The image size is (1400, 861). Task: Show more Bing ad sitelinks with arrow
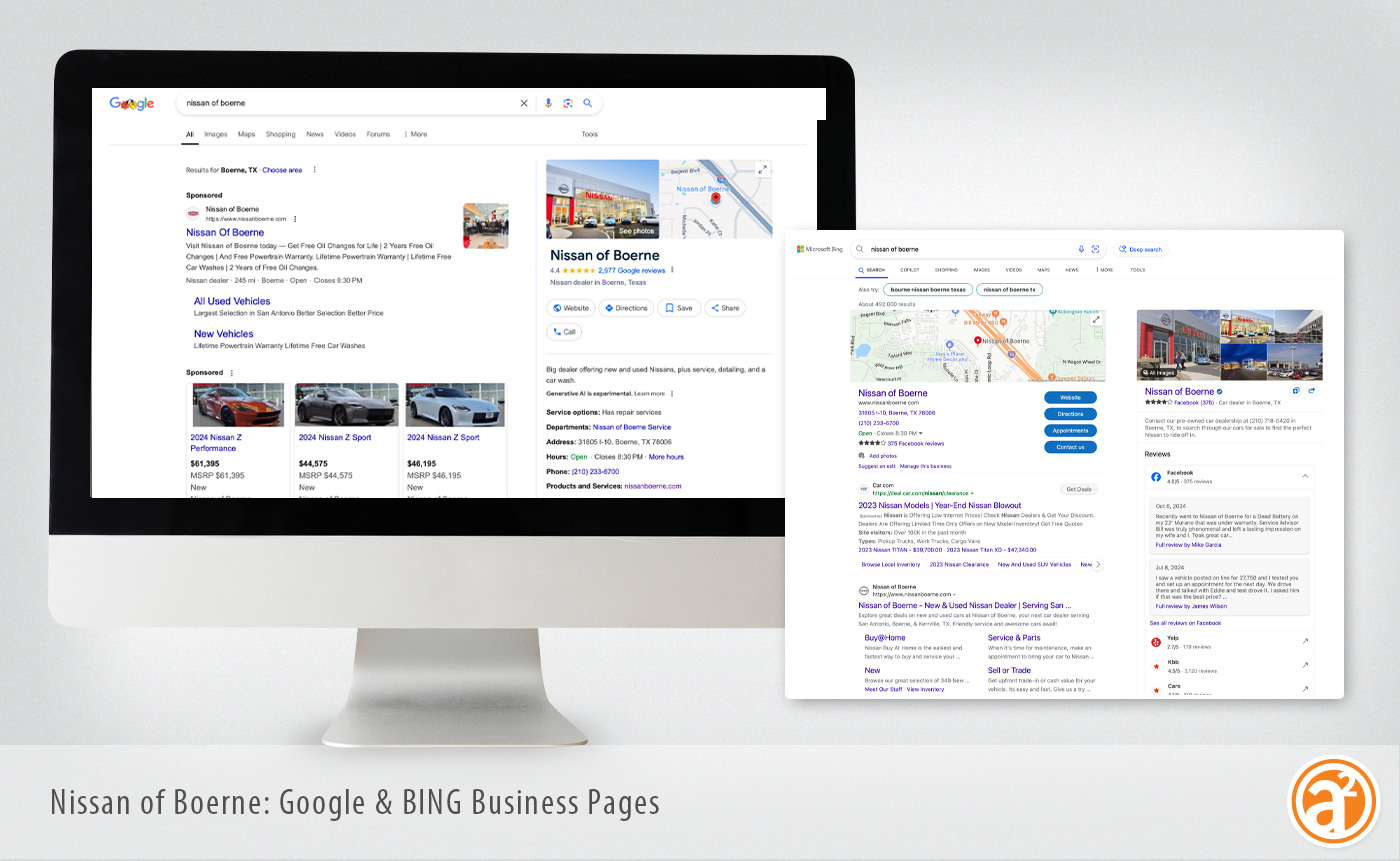coord(1097,564)
